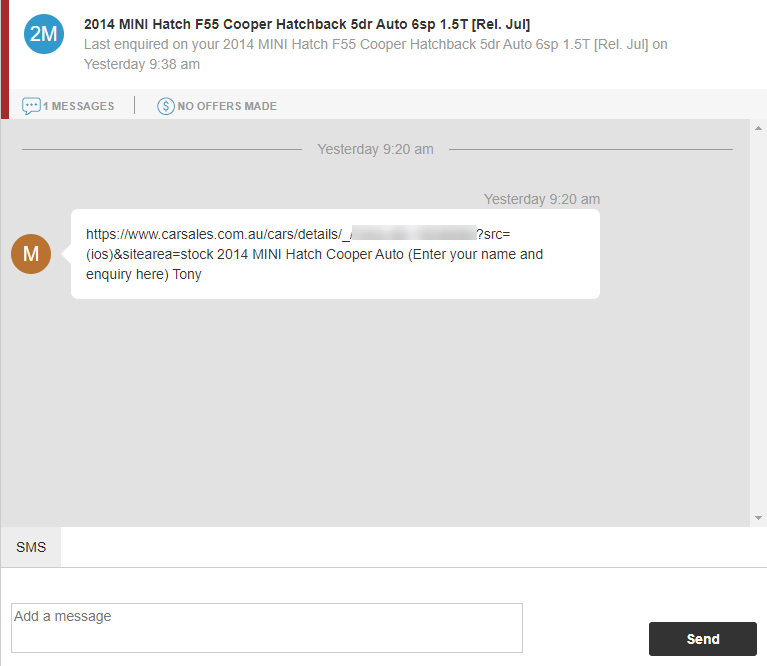Click the 'NO OFFERS MADE' label
Viewport: 767px width, 666px height.
[227, 106]
